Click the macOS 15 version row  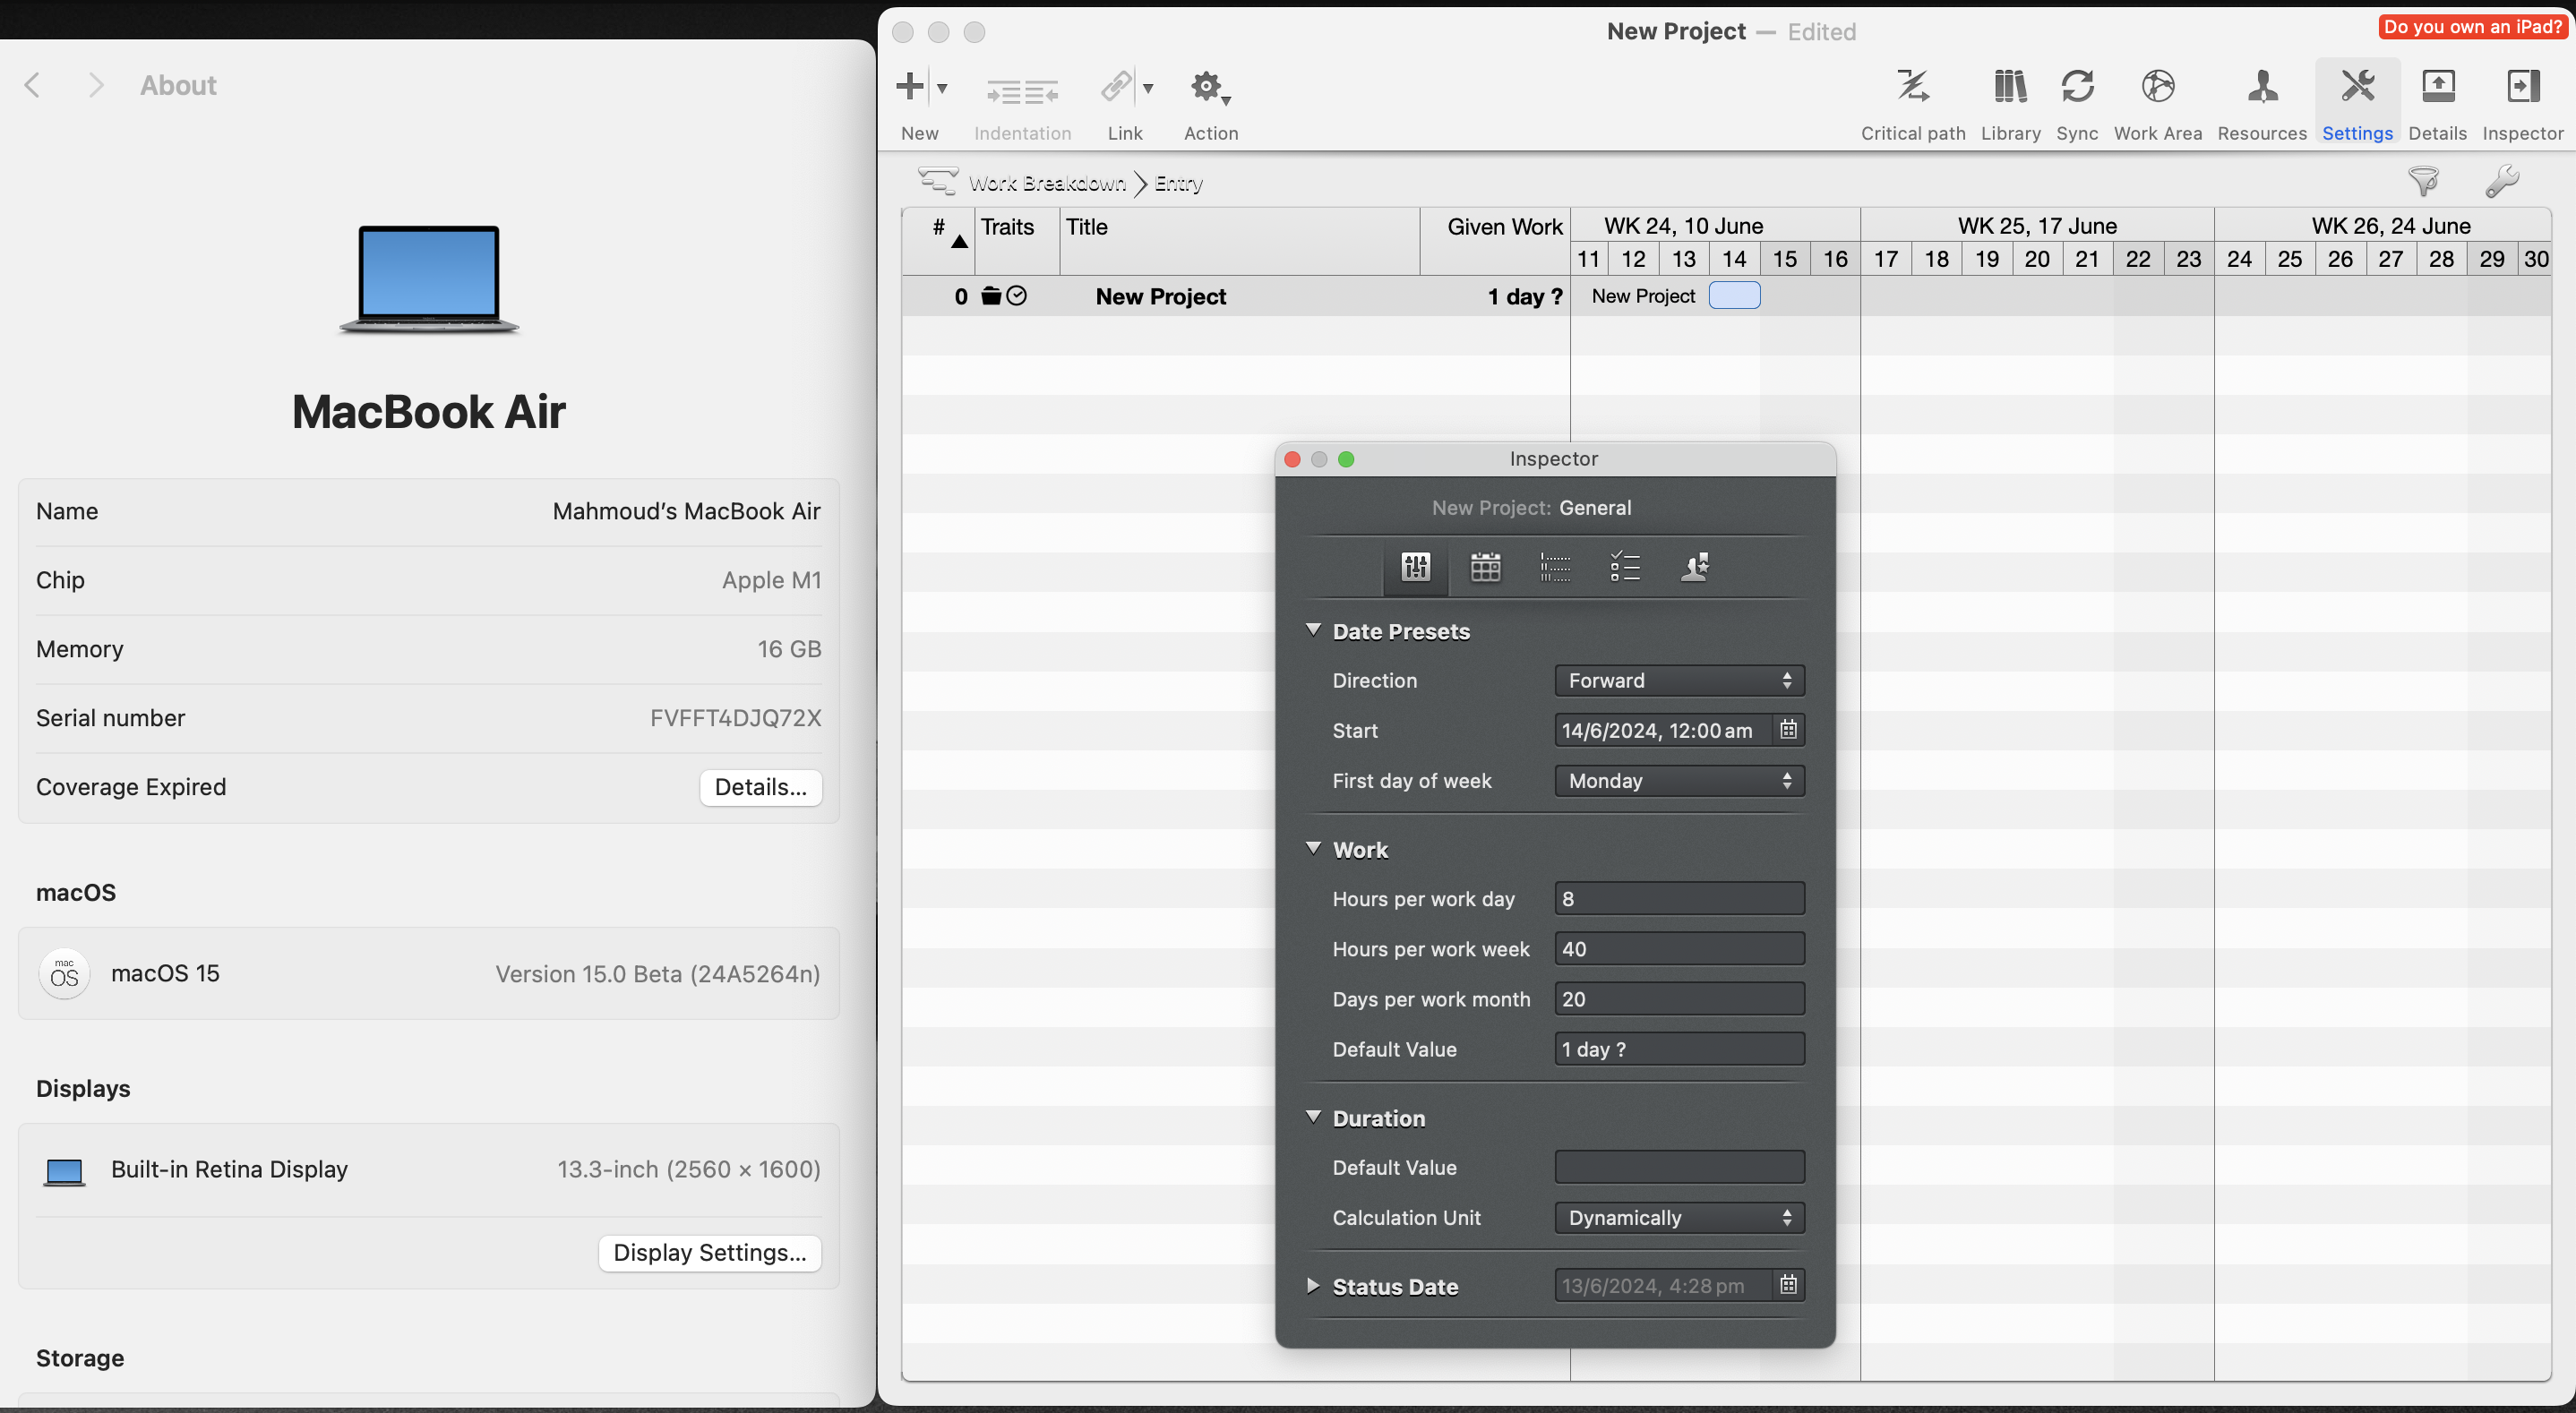click(428, 974)
